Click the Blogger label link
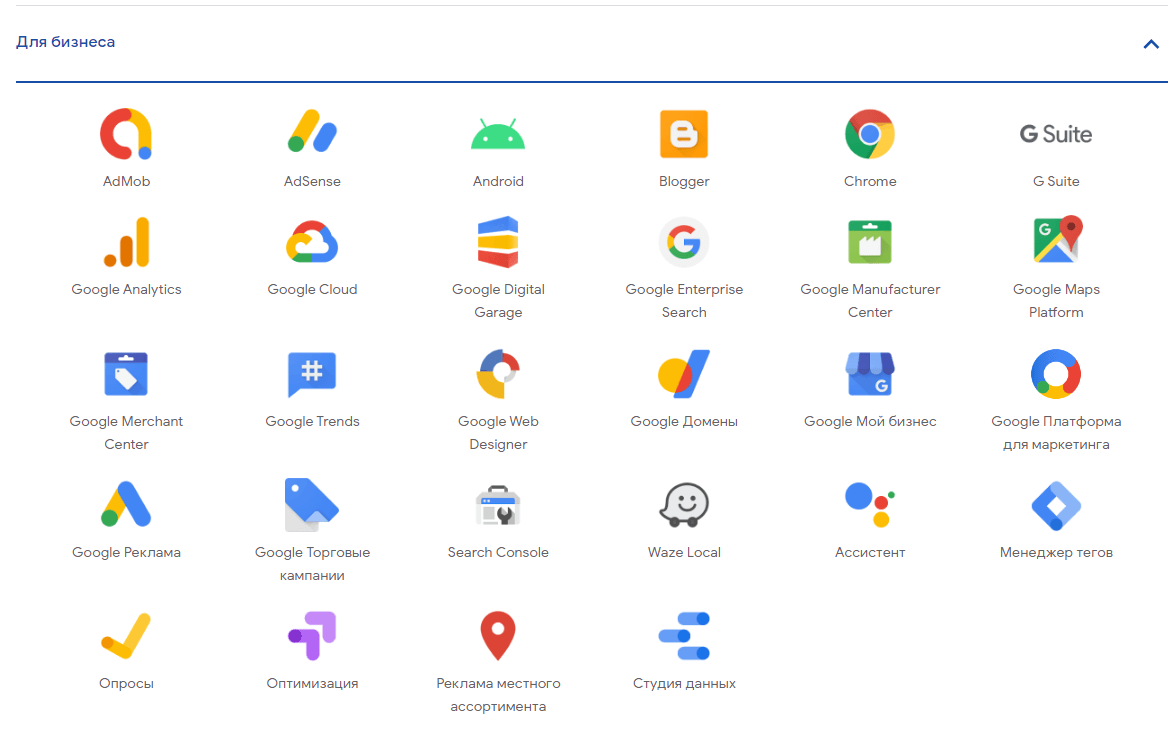This screenshot has height=754, width=1170. pyautogui.click(x=683, y=181)
